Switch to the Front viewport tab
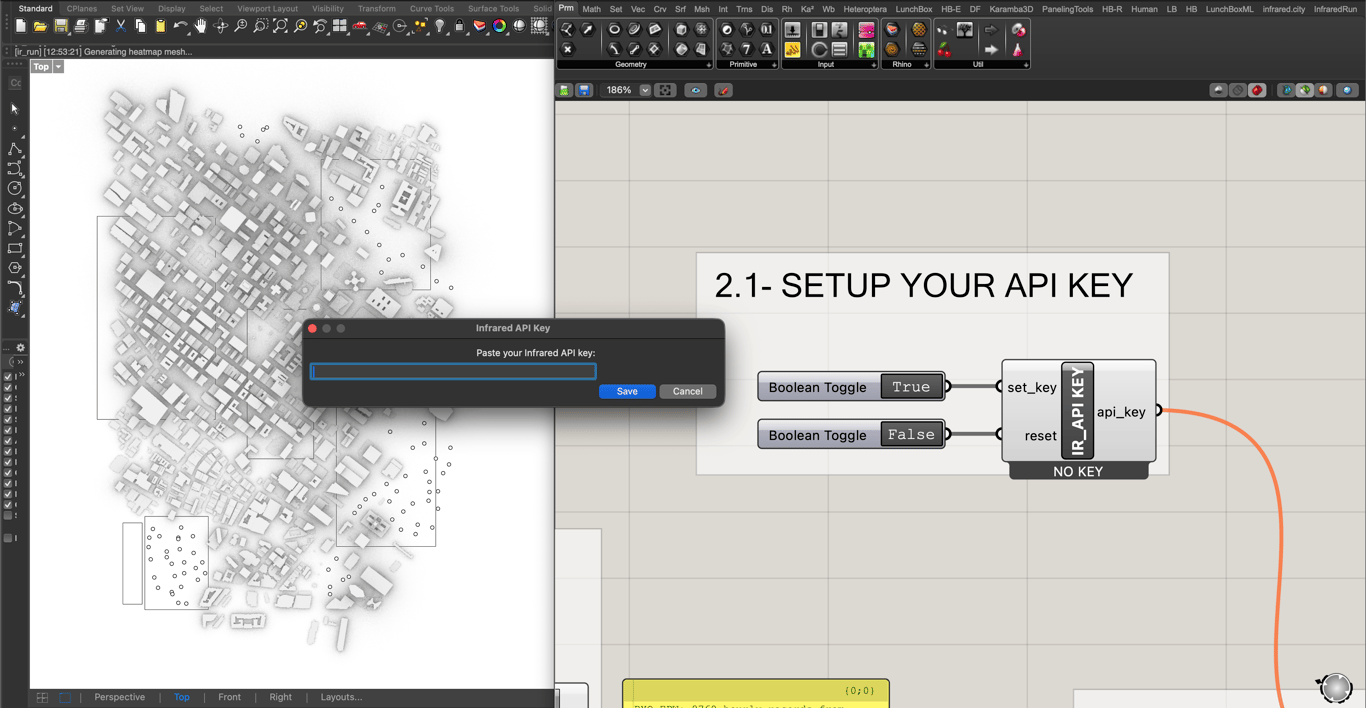The height and width of the screenshot is (708, 1366). 229,697
